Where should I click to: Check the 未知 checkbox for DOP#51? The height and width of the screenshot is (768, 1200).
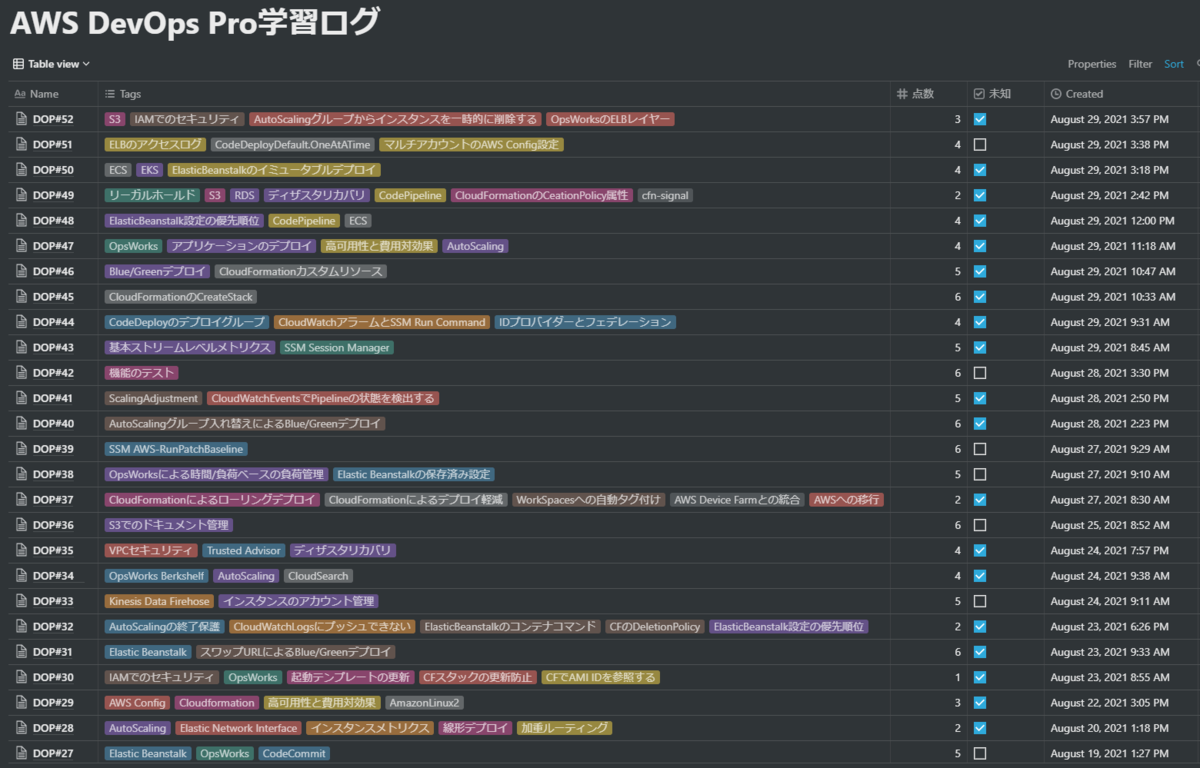point(980,145)
